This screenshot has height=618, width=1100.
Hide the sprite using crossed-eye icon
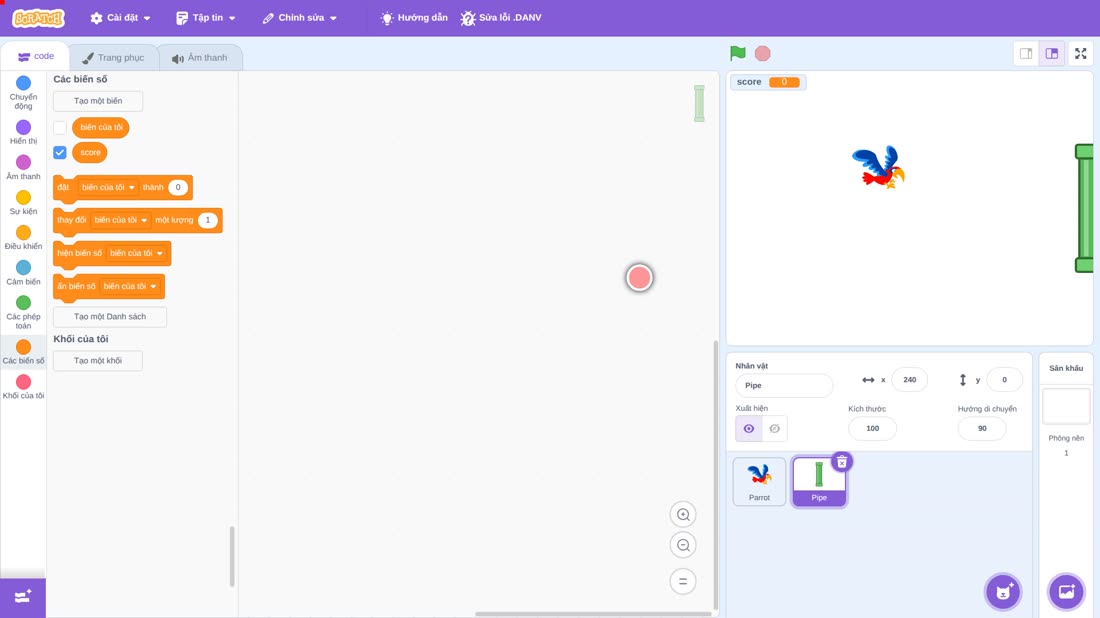[774, 429]
